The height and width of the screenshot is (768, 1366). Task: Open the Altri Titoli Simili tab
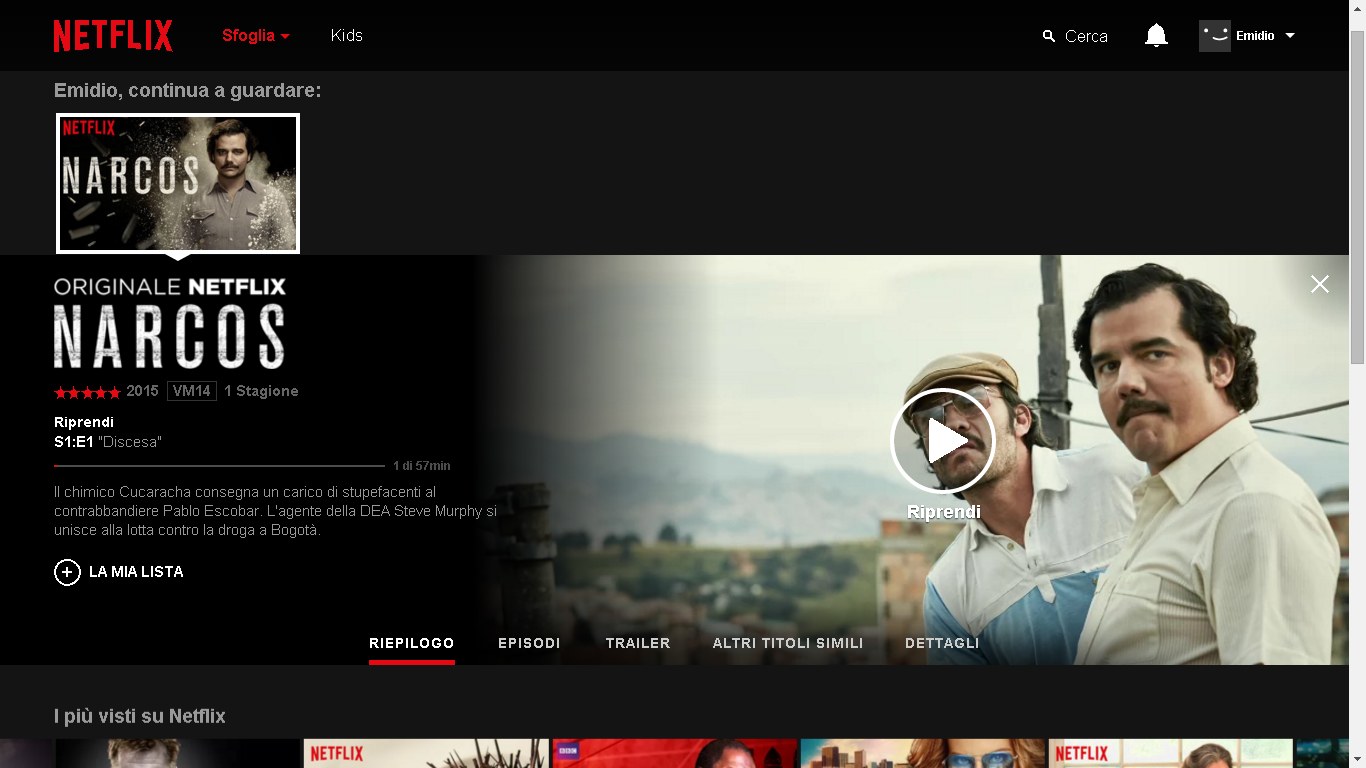pos(788,643)
